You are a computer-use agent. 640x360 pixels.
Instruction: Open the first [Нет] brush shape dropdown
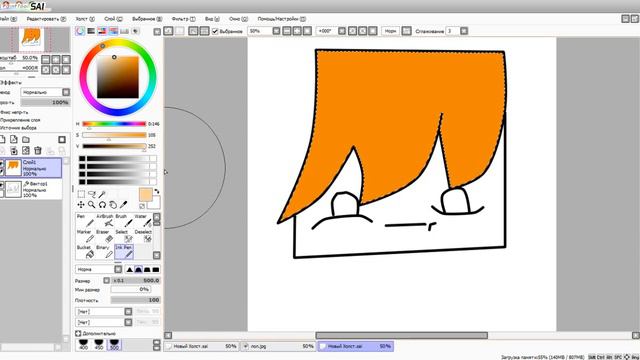pyautogui.click(x=128, y=312)
